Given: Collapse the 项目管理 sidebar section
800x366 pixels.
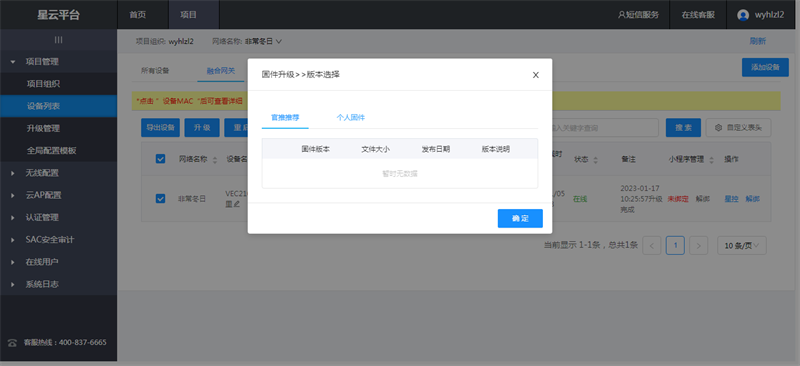Looking at the screenshot, I should click(59, 62).
